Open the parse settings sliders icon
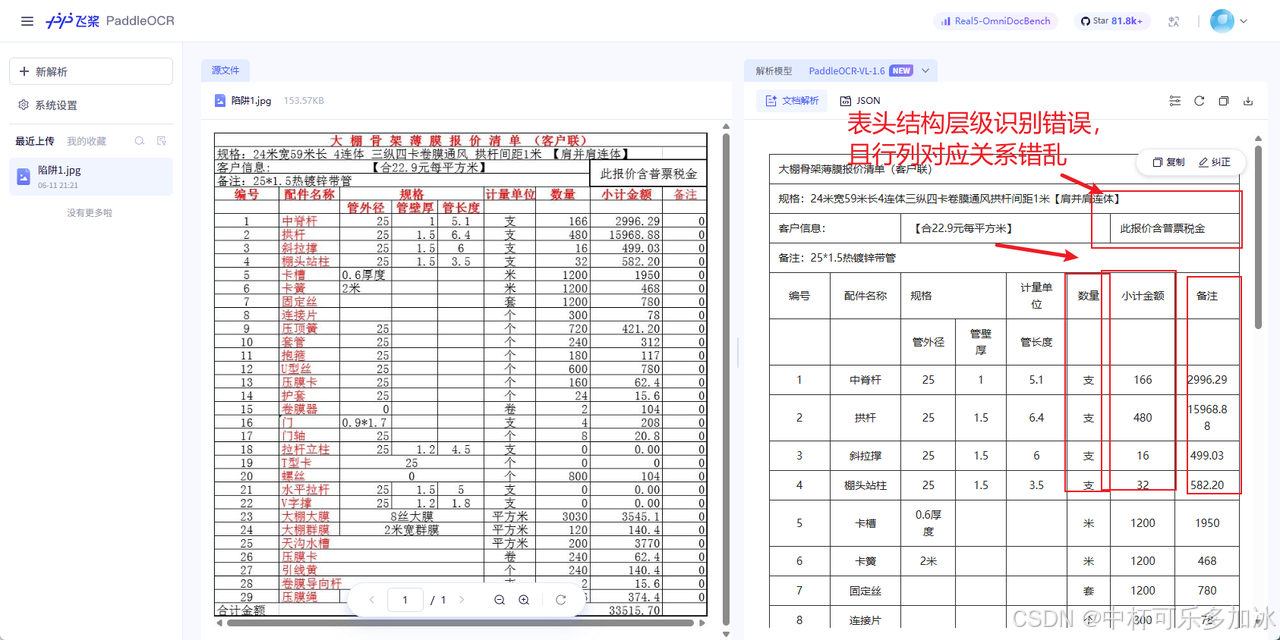1280x640 pixels. [1175, 101]
